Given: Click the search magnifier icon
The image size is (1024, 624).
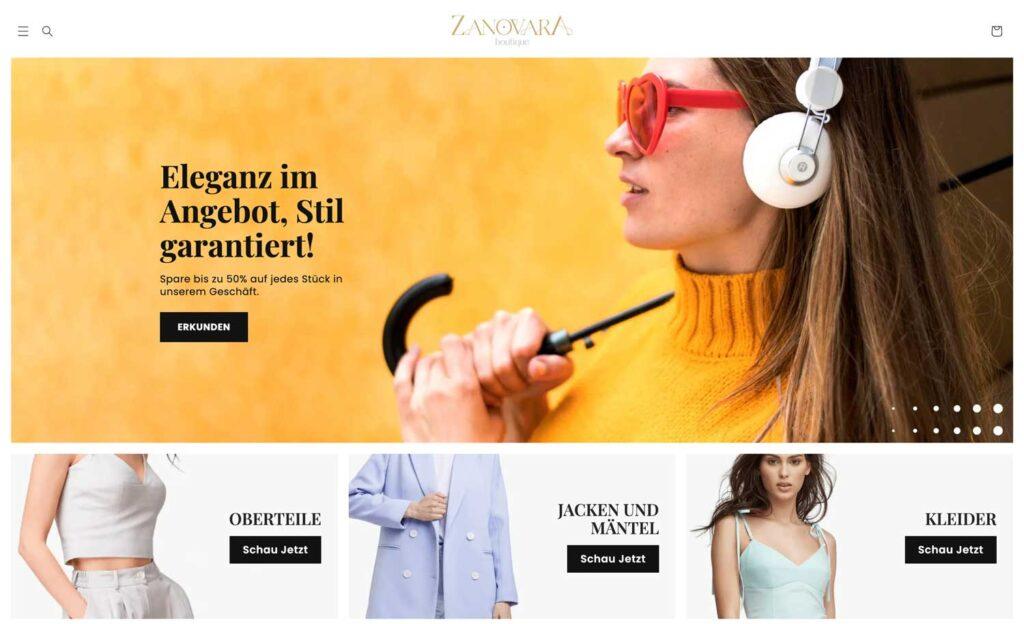Looking at the screenshot, I should point(47,31).
